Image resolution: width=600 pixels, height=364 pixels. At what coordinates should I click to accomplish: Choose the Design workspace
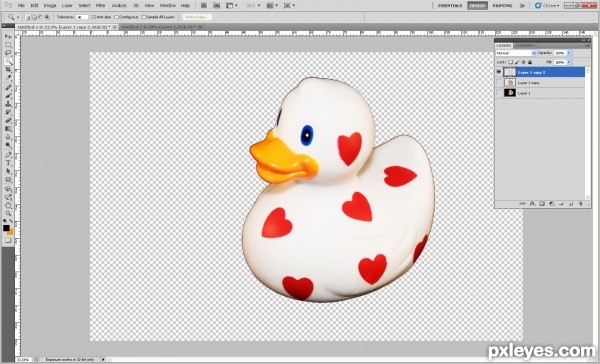click(478, 6)
